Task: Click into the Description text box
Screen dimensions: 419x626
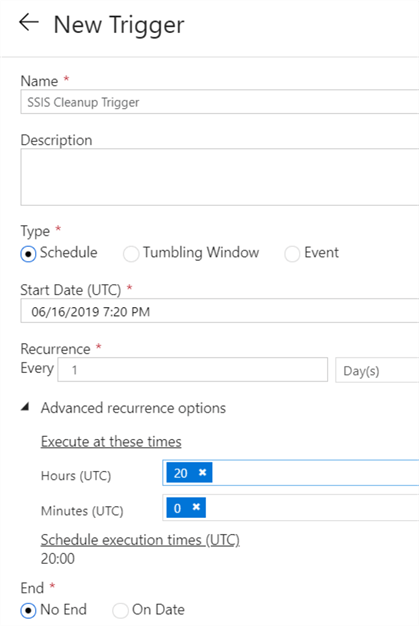Action: click(220, 177)
